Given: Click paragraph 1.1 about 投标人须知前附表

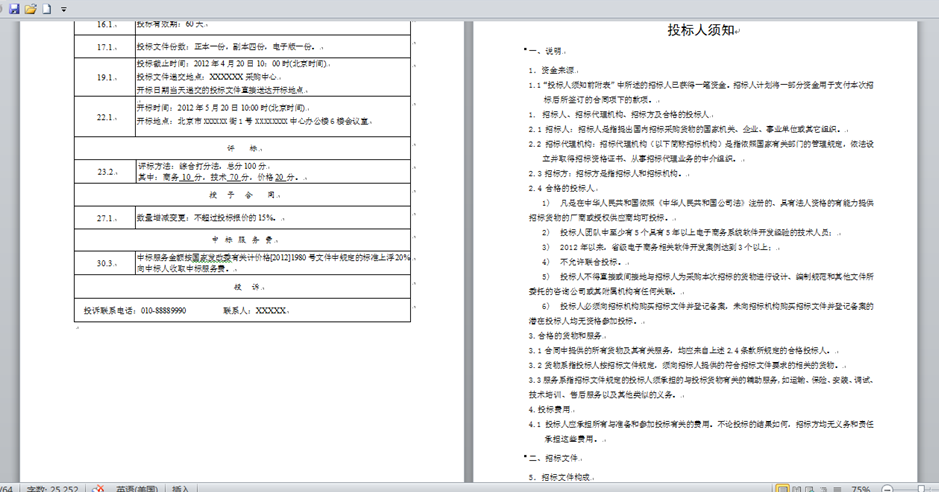Looking at the screenshot, I should tap(701, 92).
